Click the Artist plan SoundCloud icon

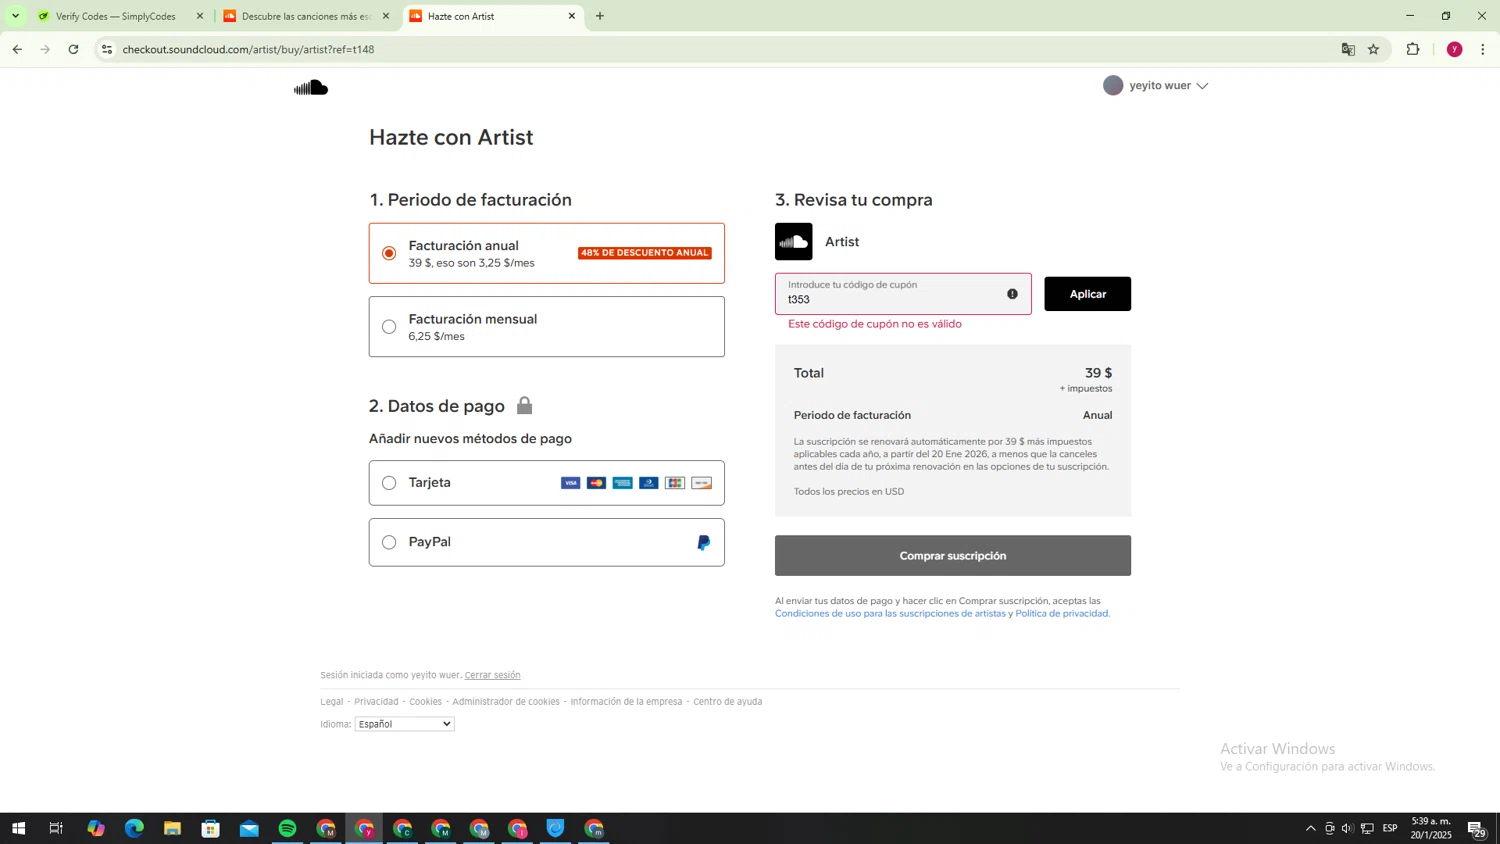point(794,242)
